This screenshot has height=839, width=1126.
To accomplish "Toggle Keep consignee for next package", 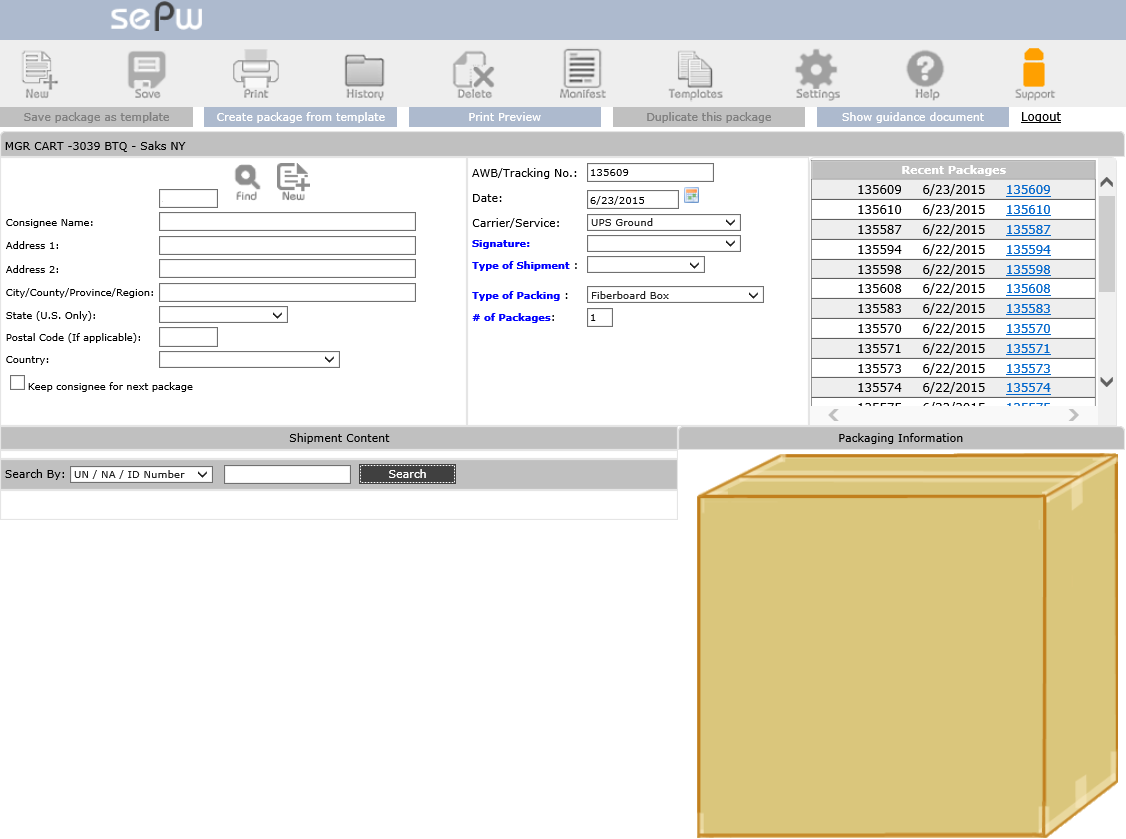I will (17, 383).
